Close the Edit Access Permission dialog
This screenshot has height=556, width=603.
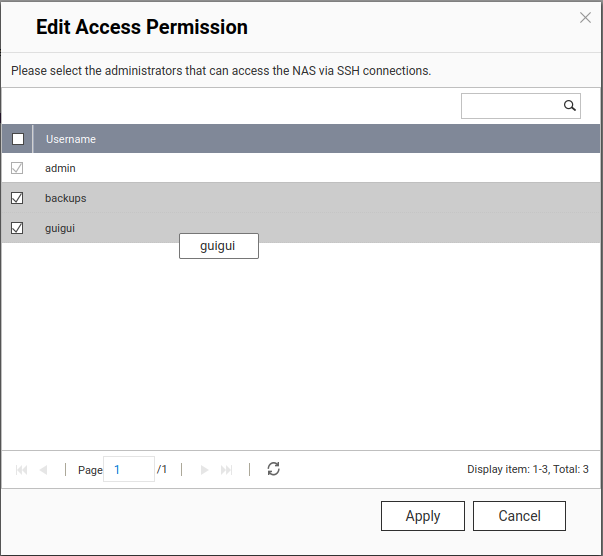(586, 17)
